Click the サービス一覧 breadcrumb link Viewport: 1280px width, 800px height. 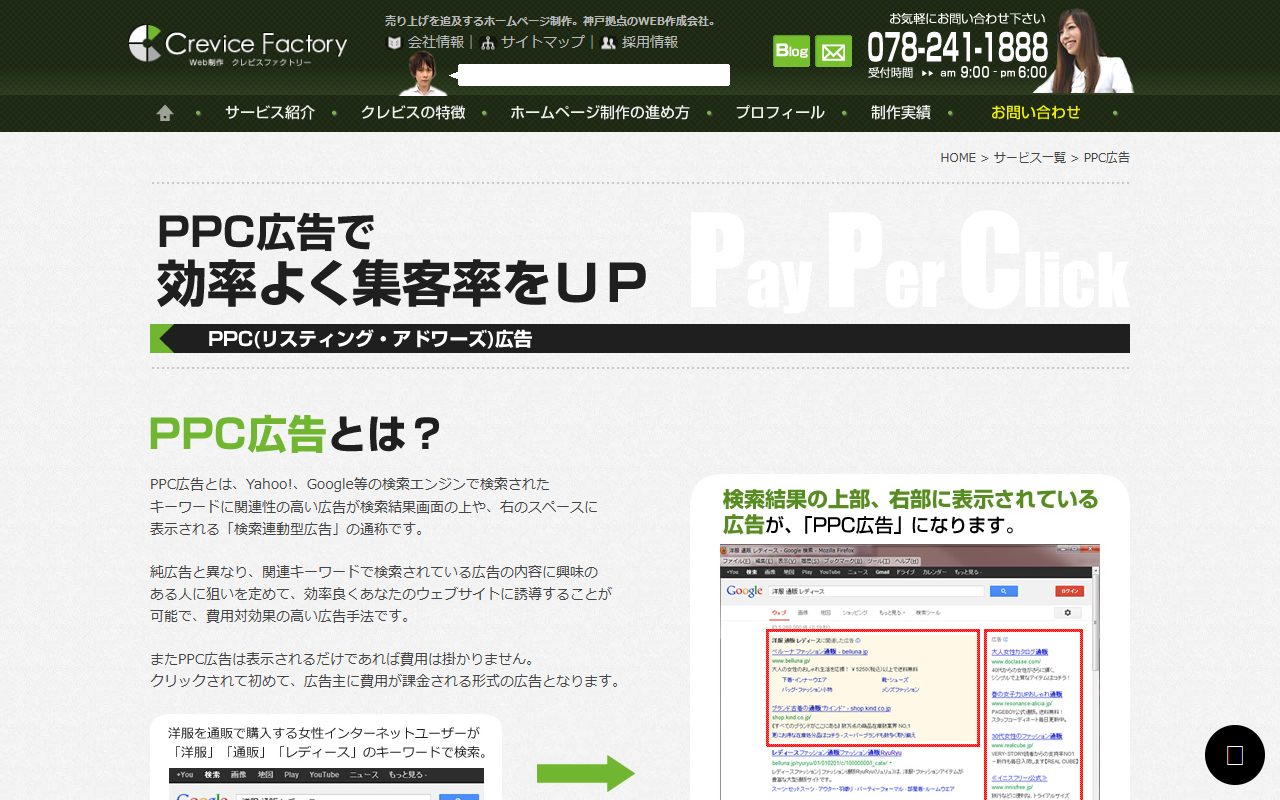pyautogui.click(x=1029, y=158)
